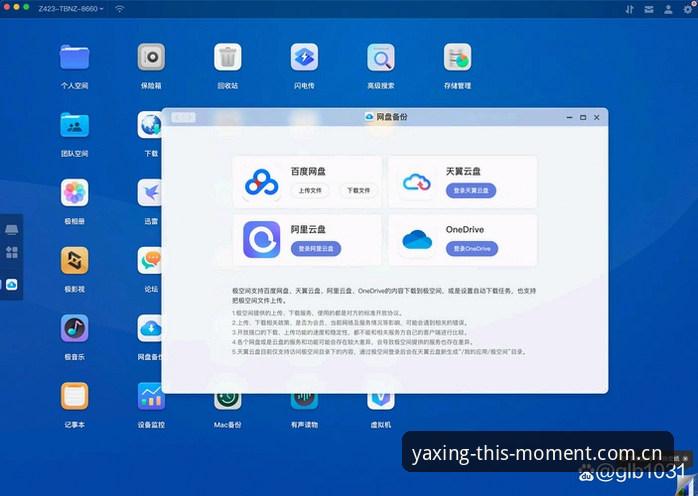
Task: Open the 极影视 video app
Action: tap(74, 260)
